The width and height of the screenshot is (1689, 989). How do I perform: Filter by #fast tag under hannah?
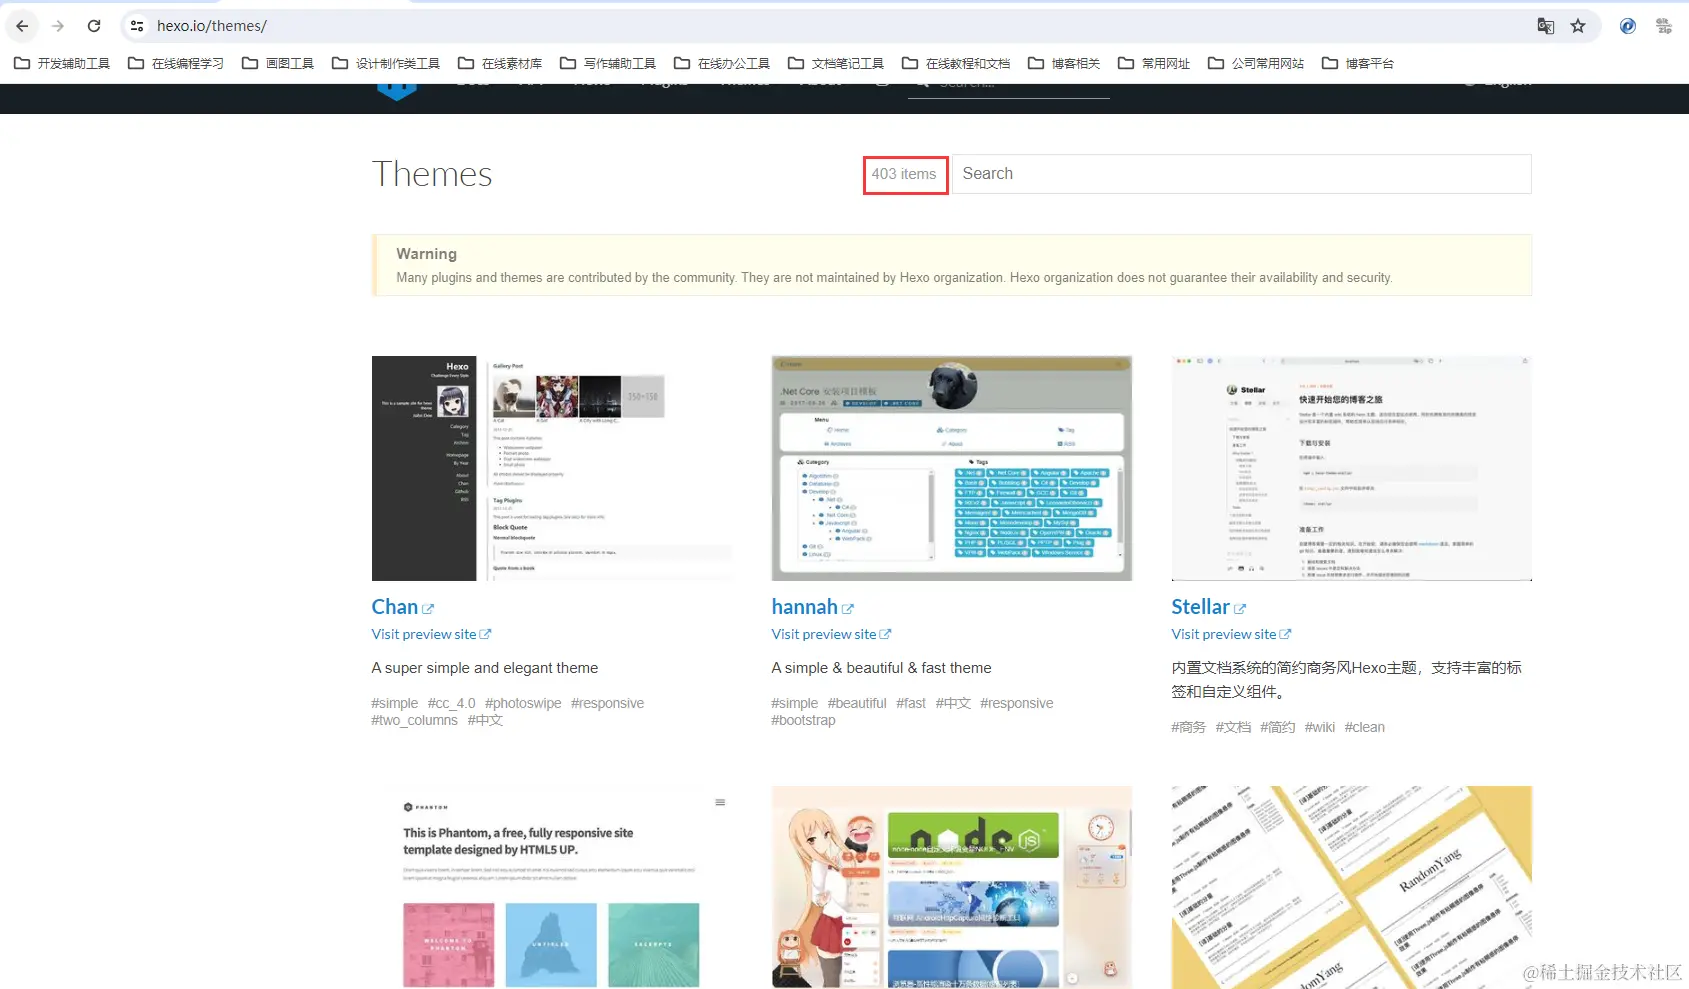pyautogui.click(x=911, y=703)
